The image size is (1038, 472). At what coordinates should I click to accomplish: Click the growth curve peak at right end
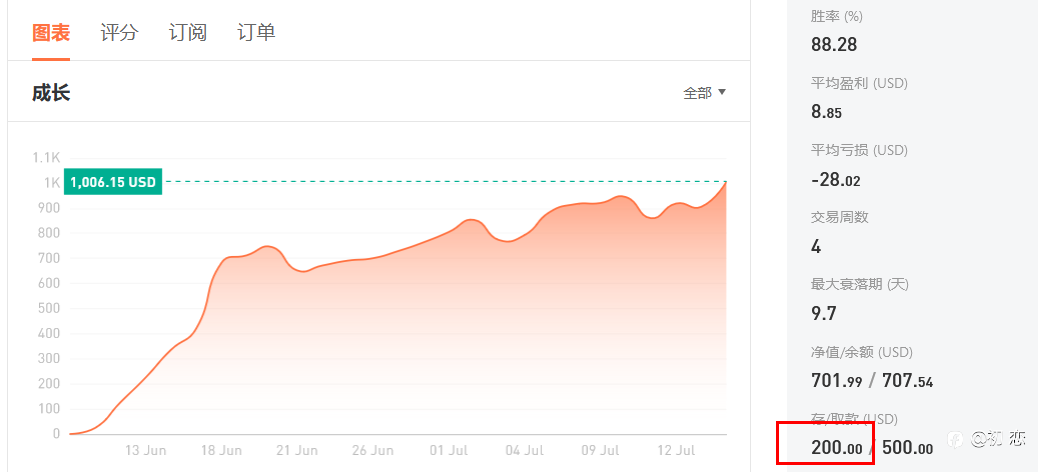[x=726, y=182]
